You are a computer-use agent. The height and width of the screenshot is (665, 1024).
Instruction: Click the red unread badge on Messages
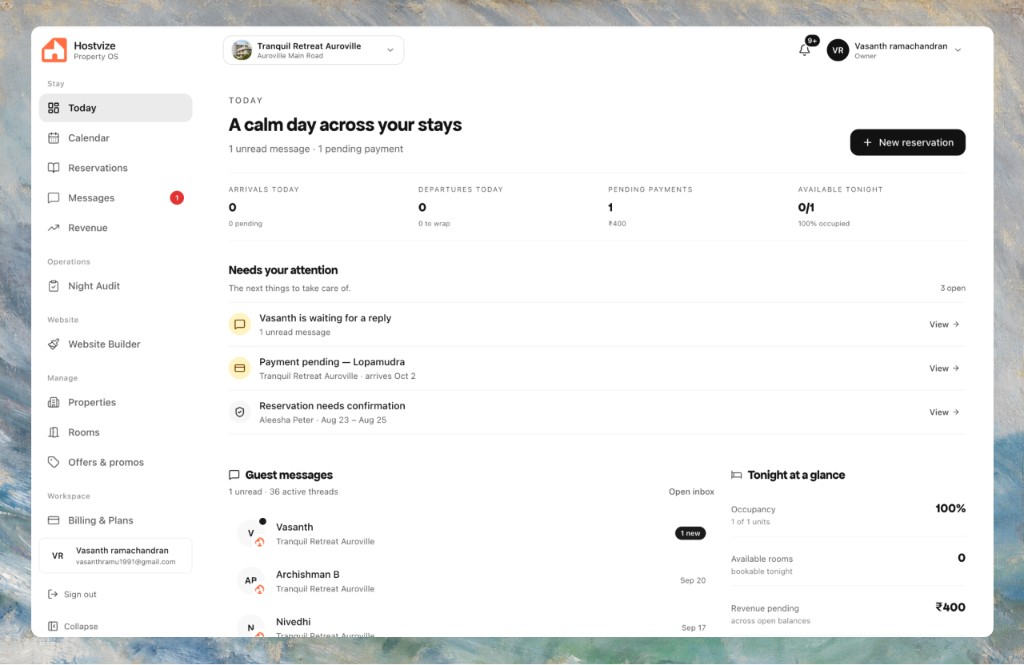click(x=177, y=198)
